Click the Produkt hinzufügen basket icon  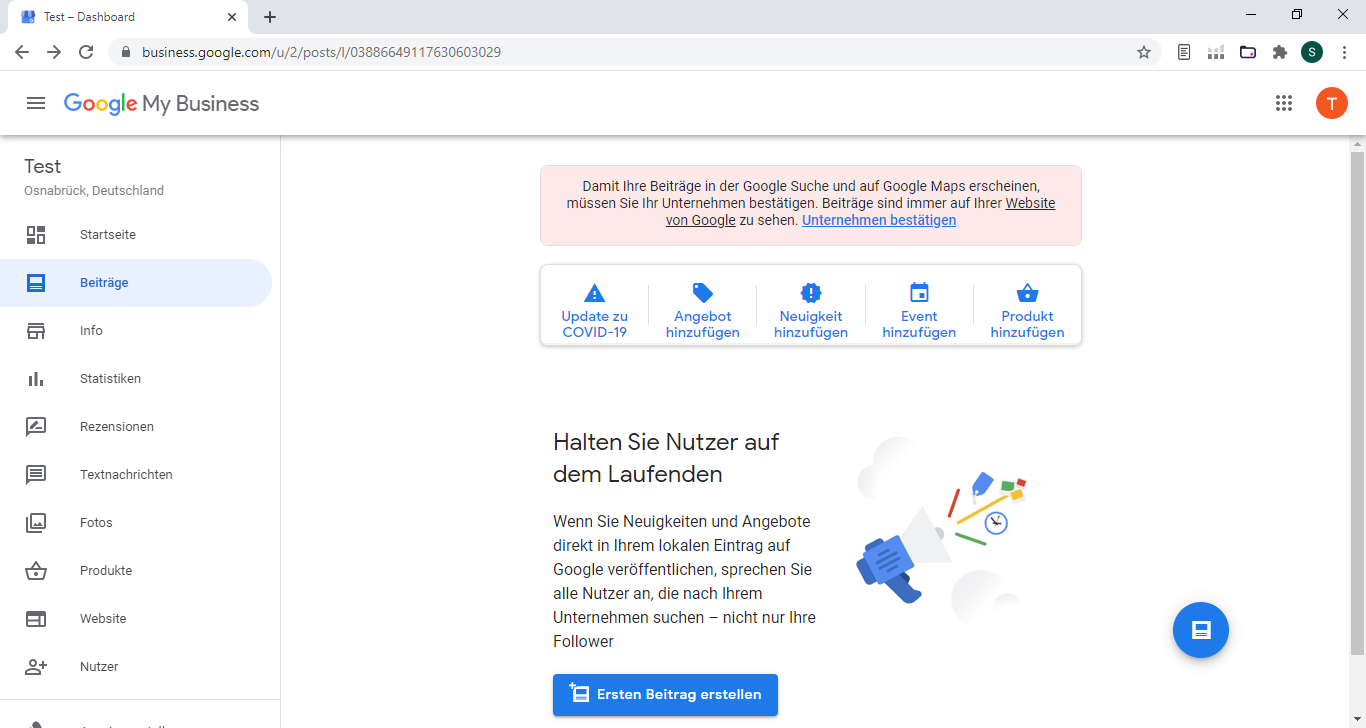tap(1027, 293)
